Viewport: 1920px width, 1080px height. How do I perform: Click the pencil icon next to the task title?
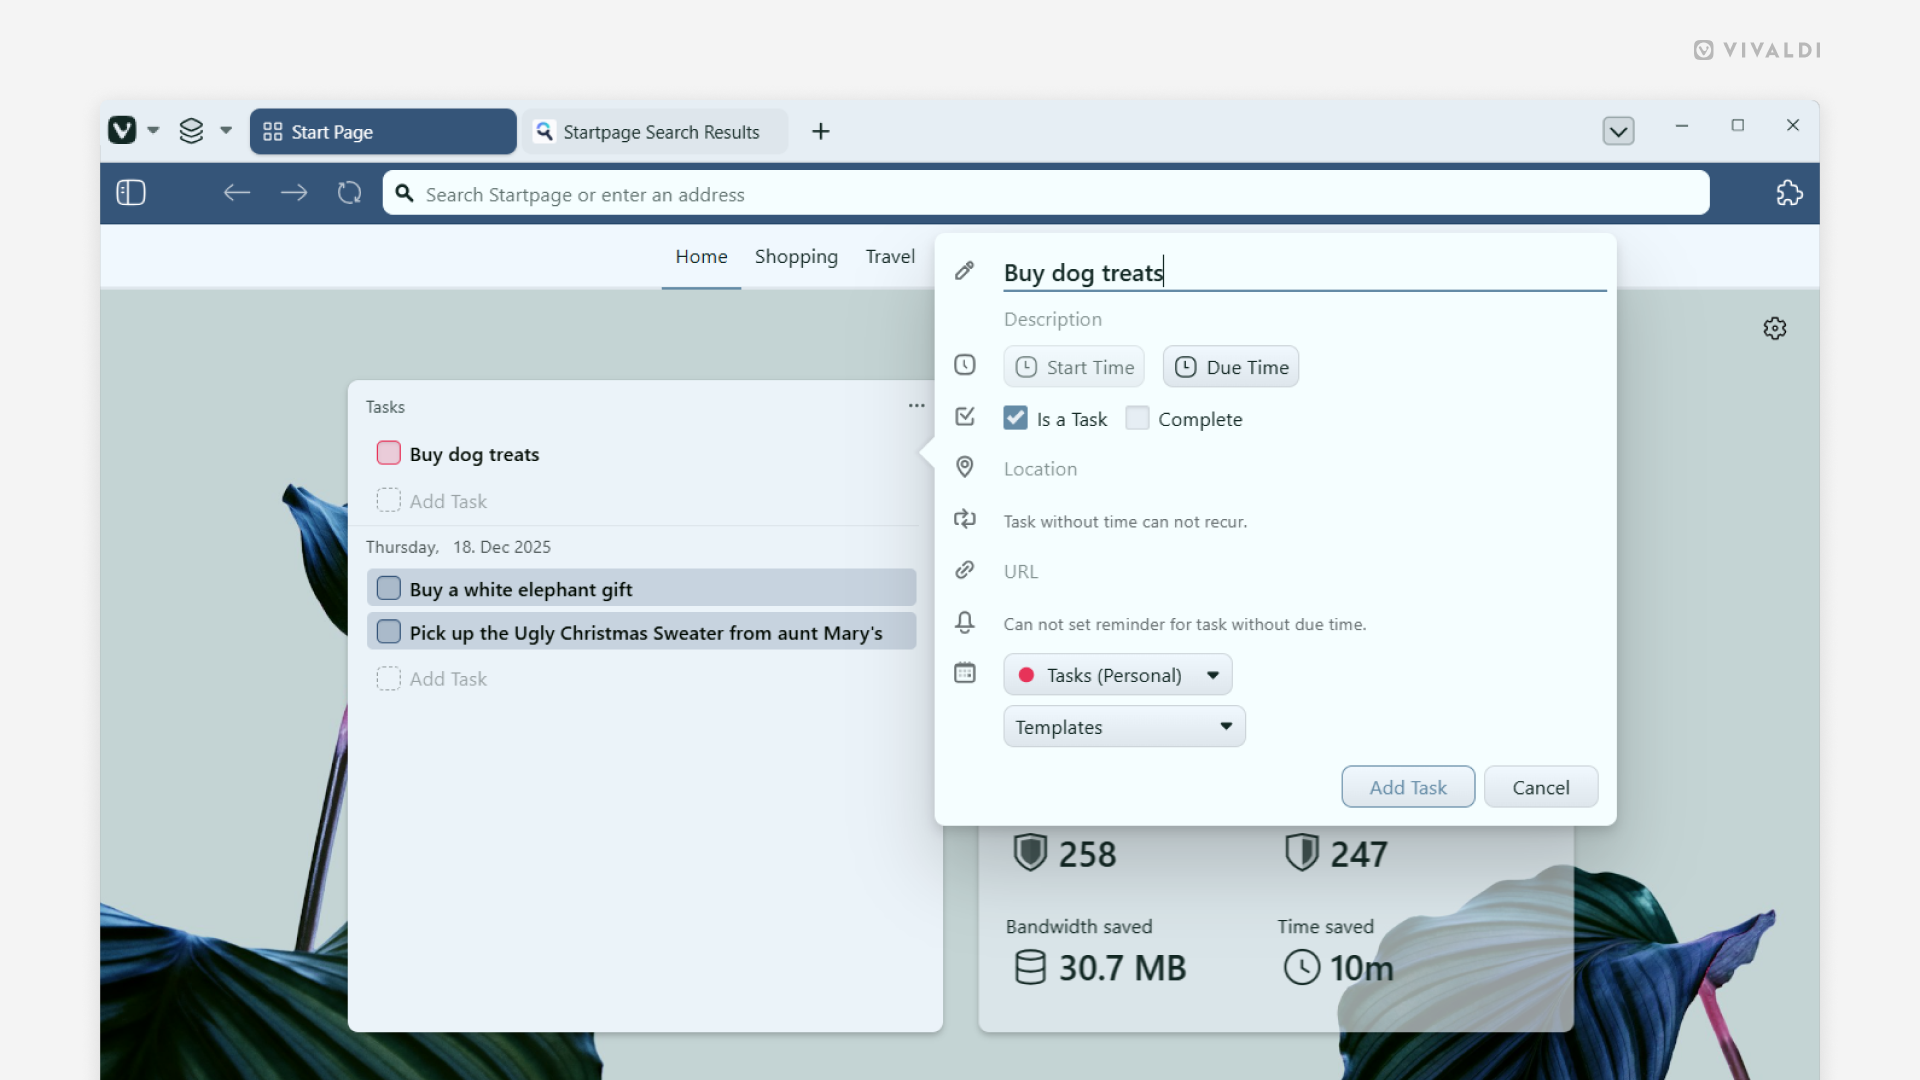tap(964, 270)
